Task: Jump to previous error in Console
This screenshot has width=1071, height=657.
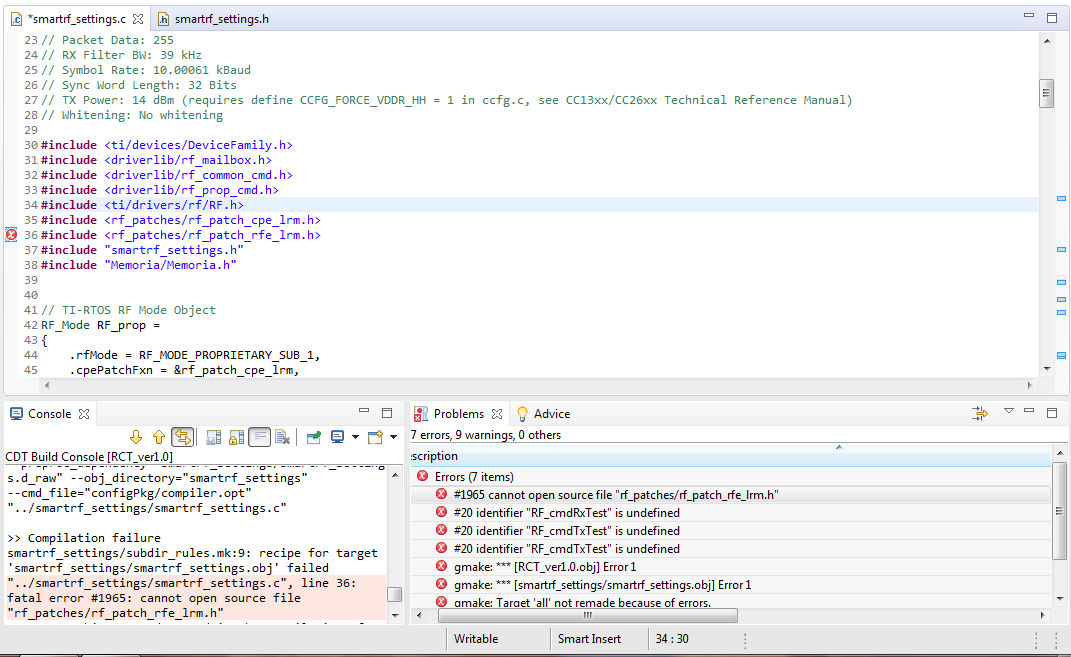Action: [158, 437]
